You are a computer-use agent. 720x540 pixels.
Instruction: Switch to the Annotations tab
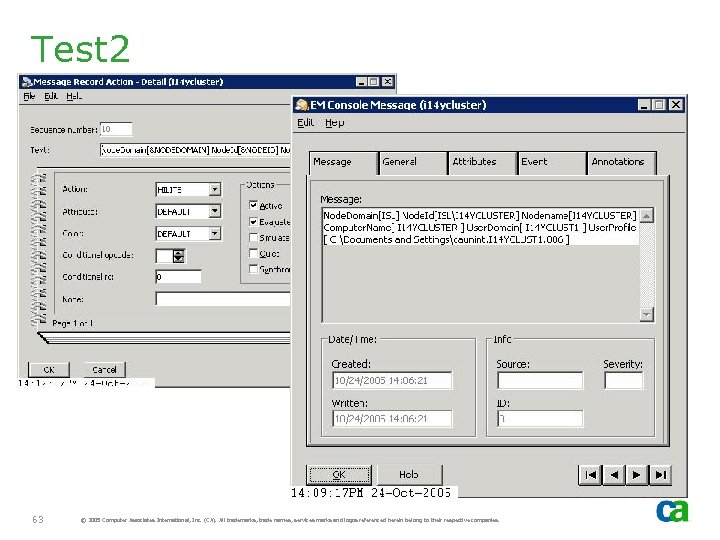(622, 162)
